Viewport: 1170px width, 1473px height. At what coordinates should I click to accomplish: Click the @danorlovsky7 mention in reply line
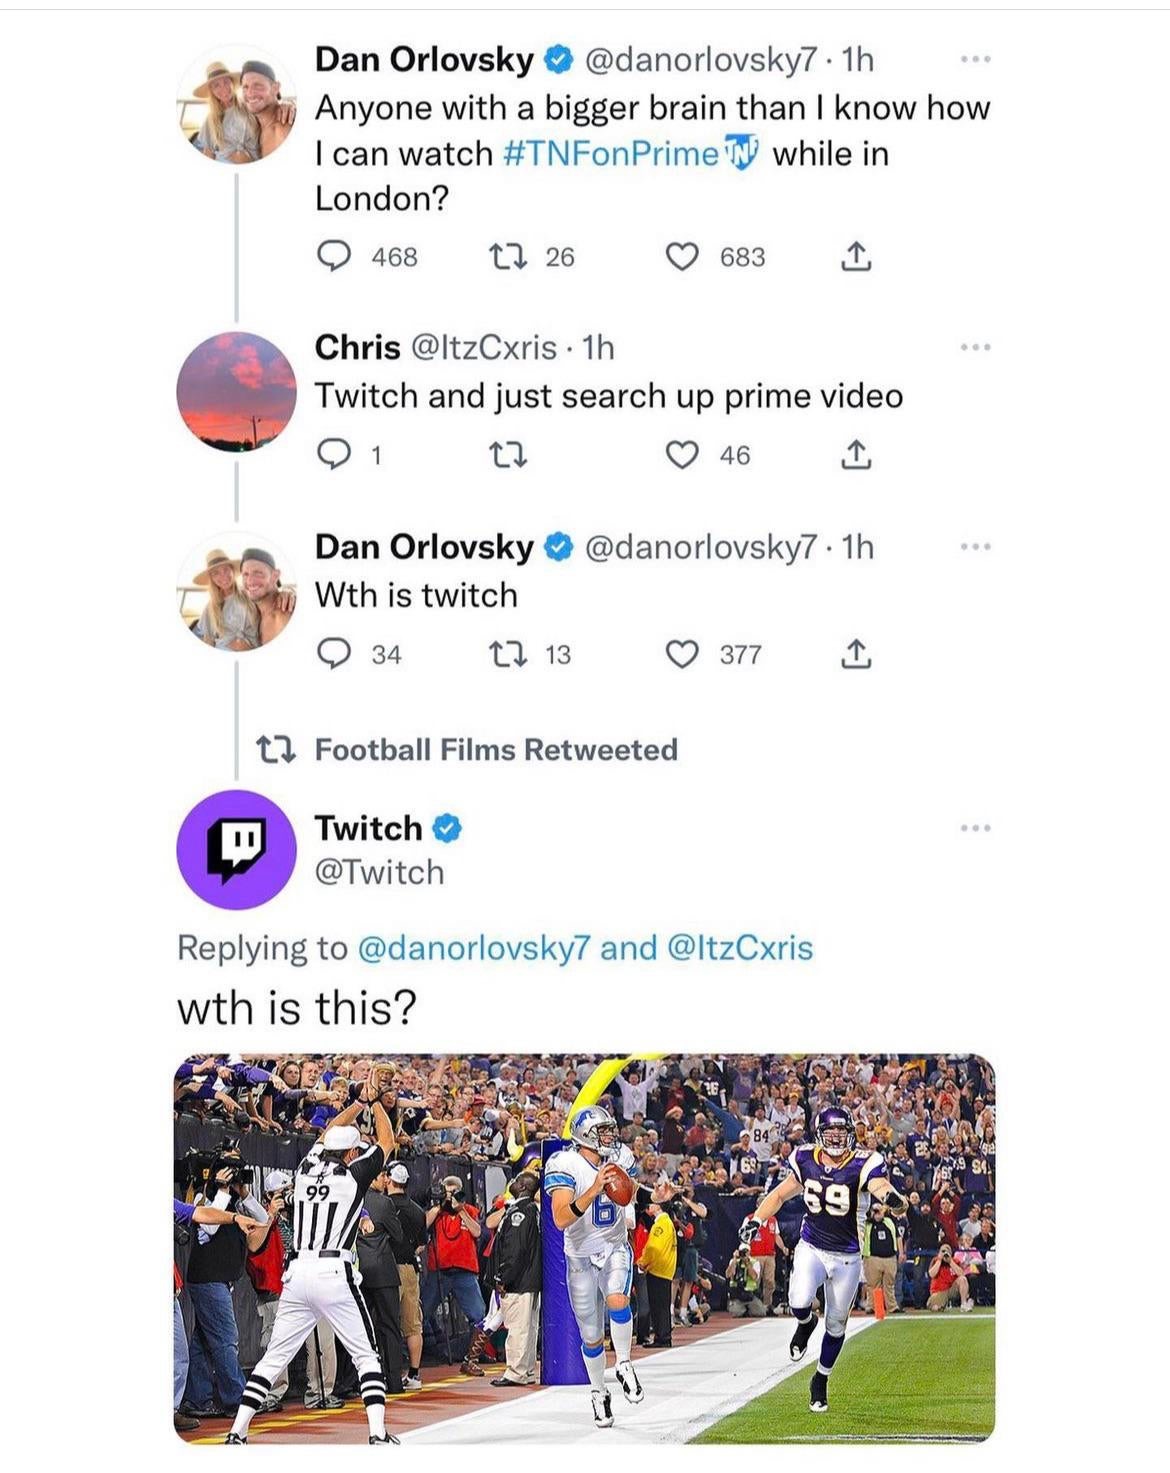point(474,948)
